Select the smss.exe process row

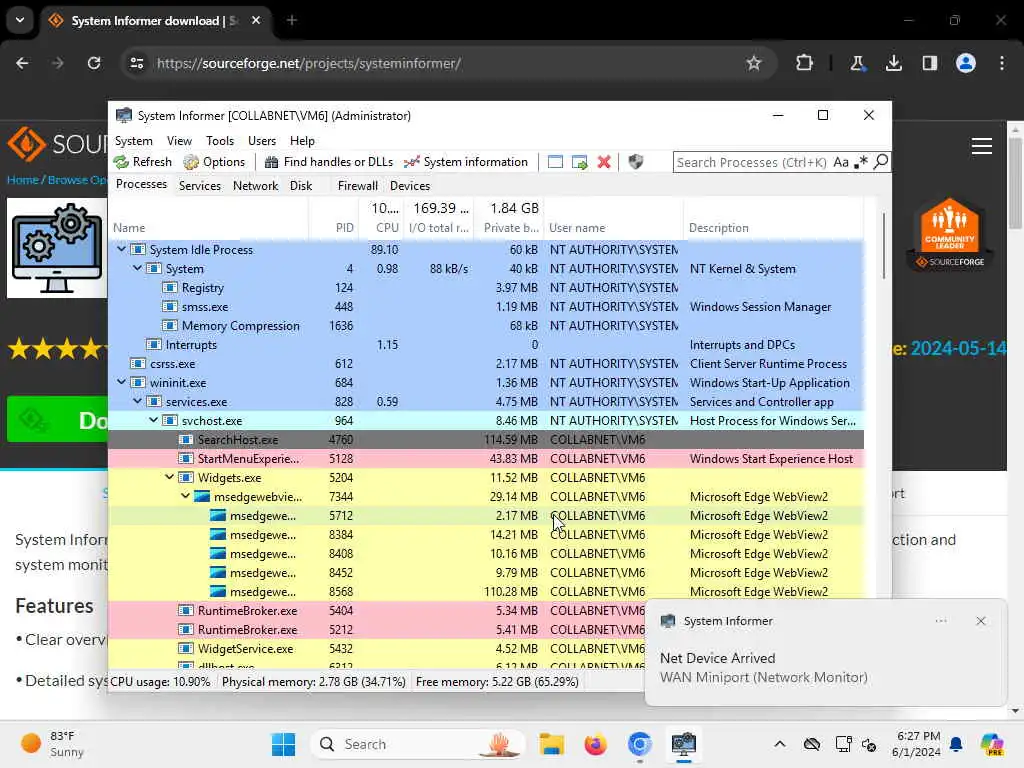click(x=486, y=306)
